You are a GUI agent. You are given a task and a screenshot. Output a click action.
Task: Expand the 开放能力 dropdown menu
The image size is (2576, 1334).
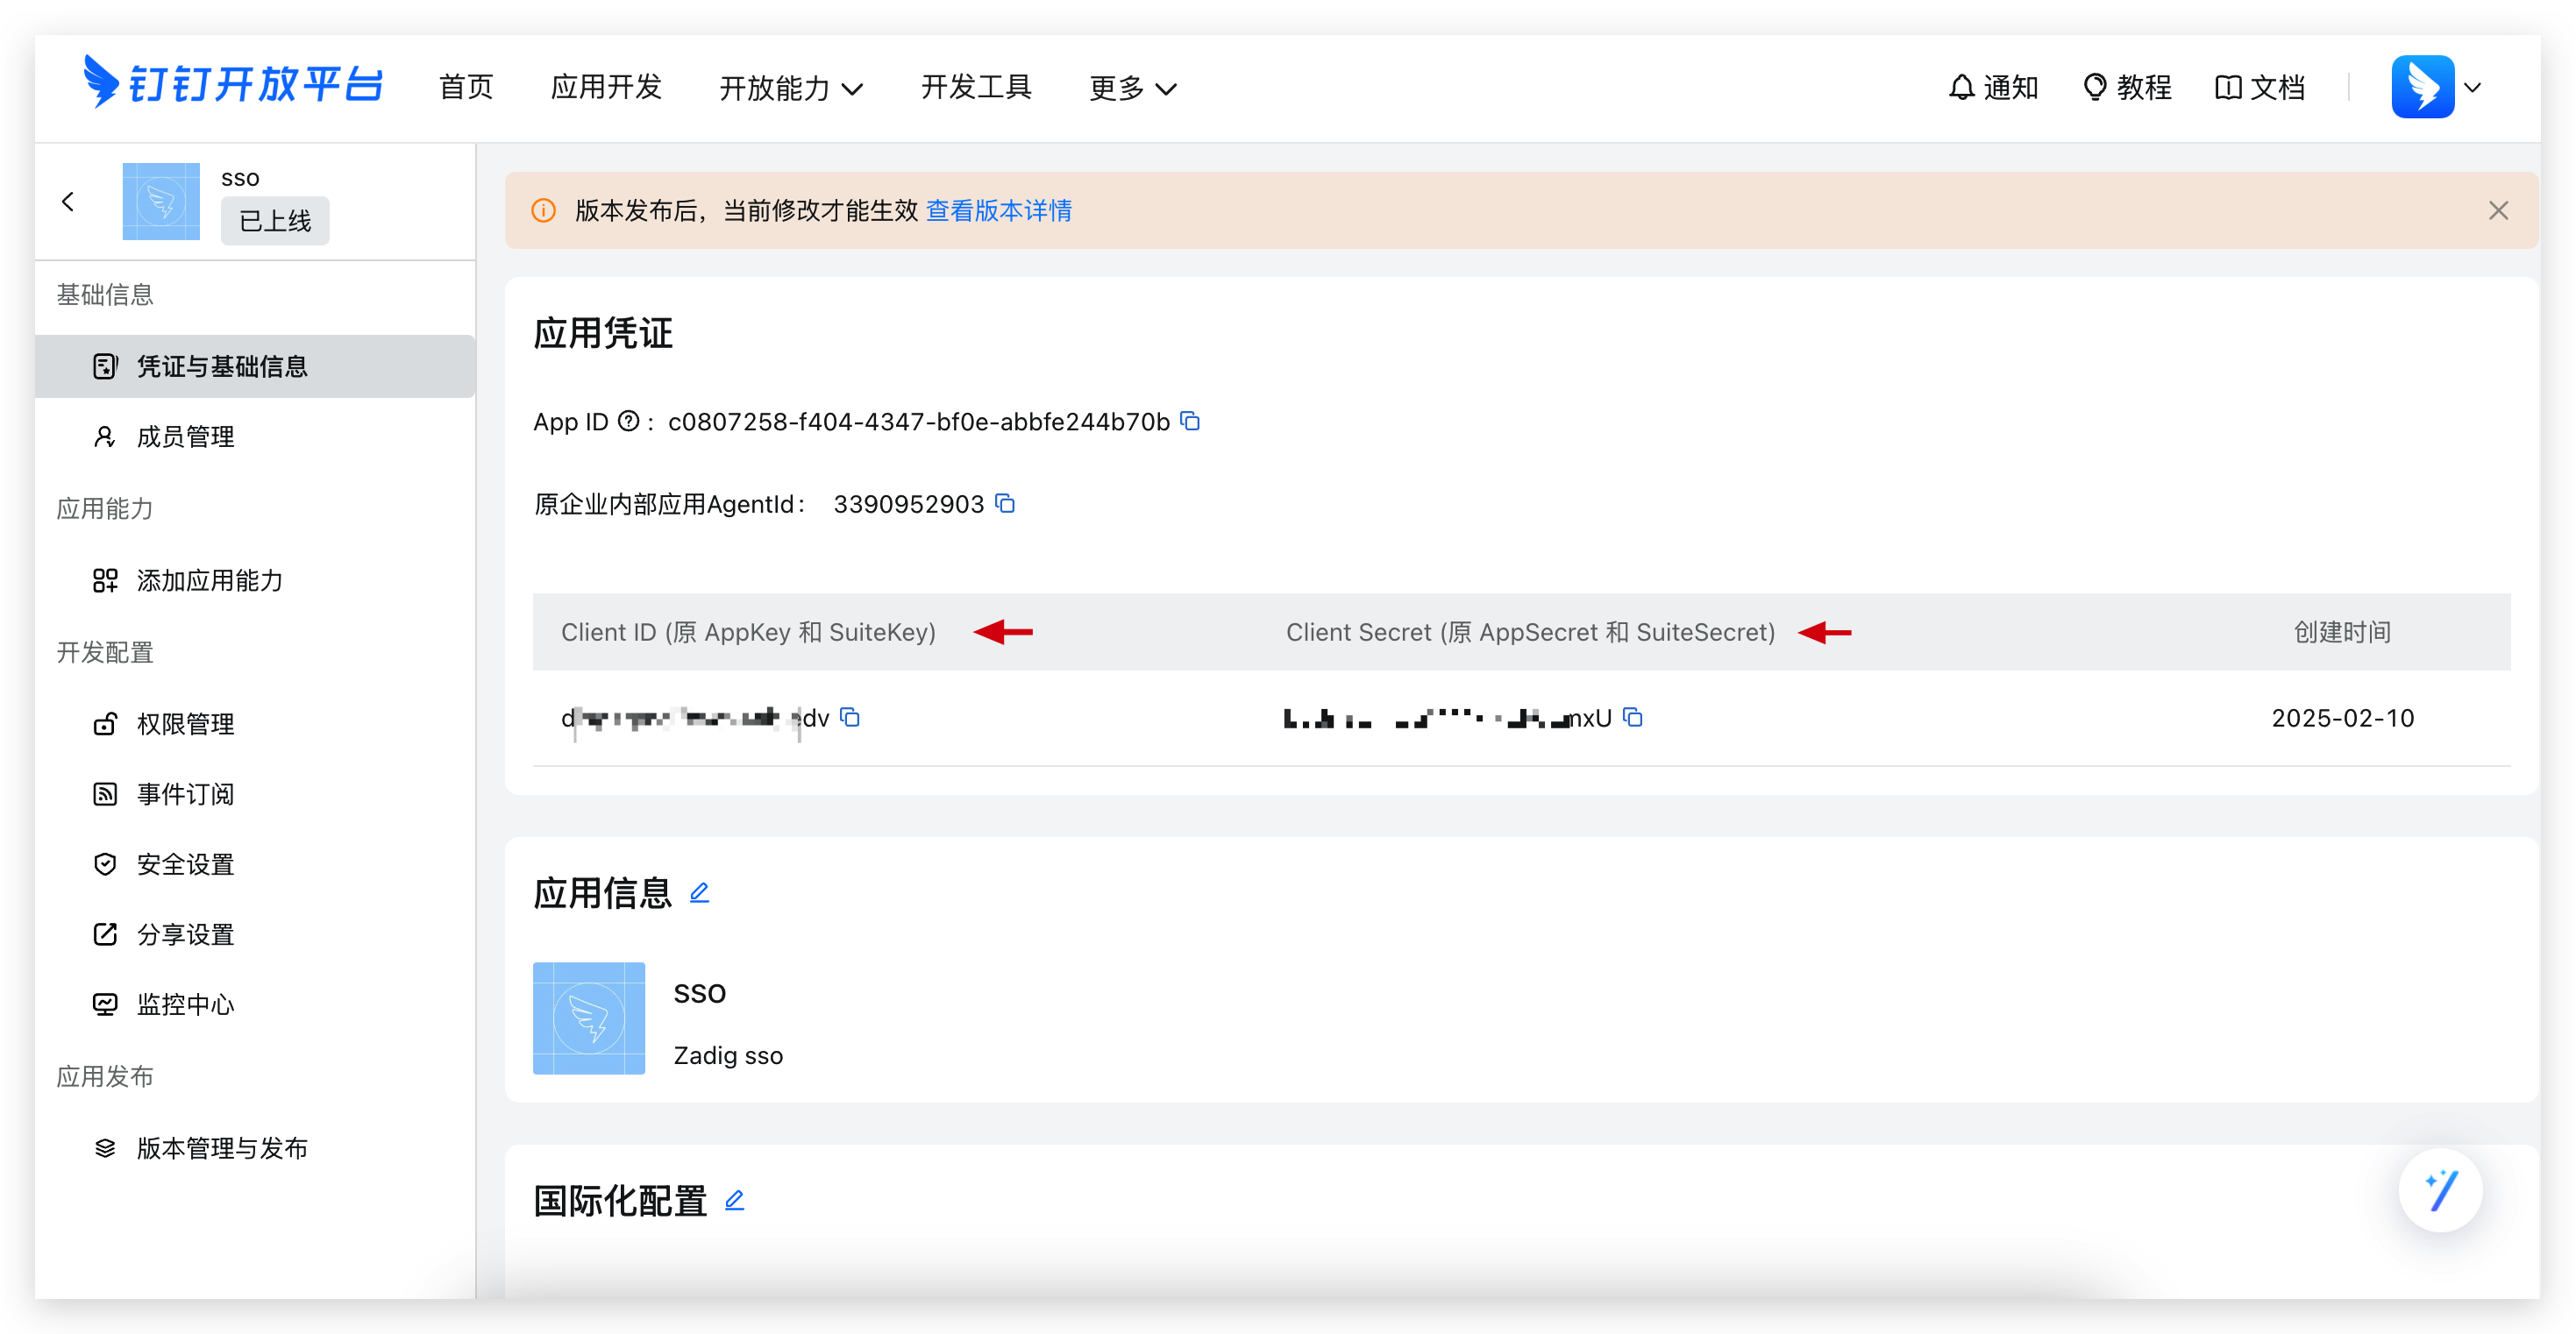click(791, 88)
